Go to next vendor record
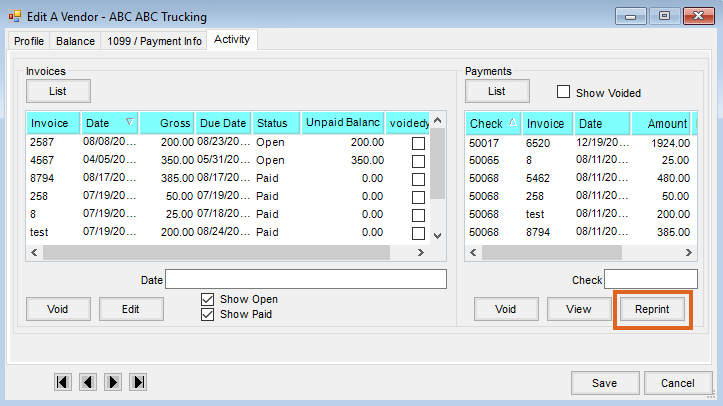The image size is (723, 406). pos(113,382)
